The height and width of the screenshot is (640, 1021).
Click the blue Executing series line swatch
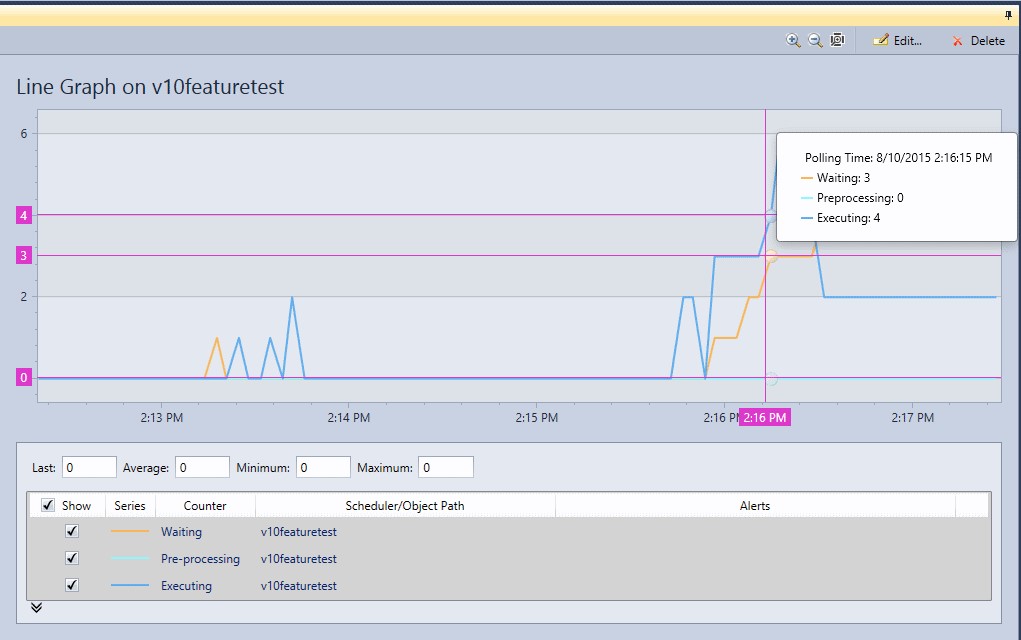coord(129,585)
